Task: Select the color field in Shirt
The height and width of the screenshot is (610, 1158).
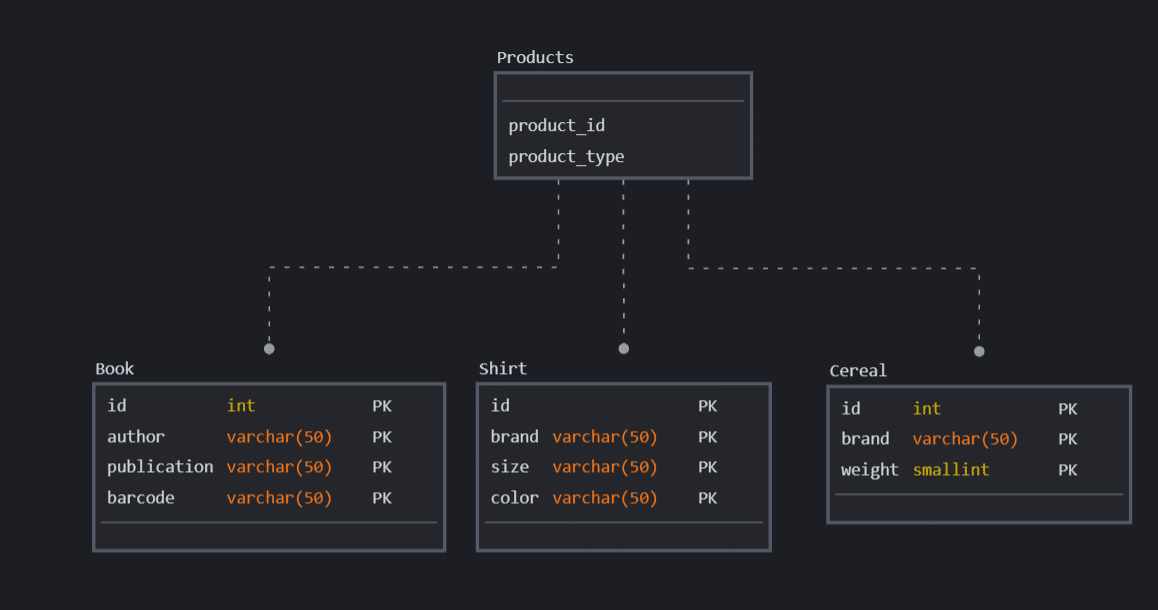Action: pos(514,497)
